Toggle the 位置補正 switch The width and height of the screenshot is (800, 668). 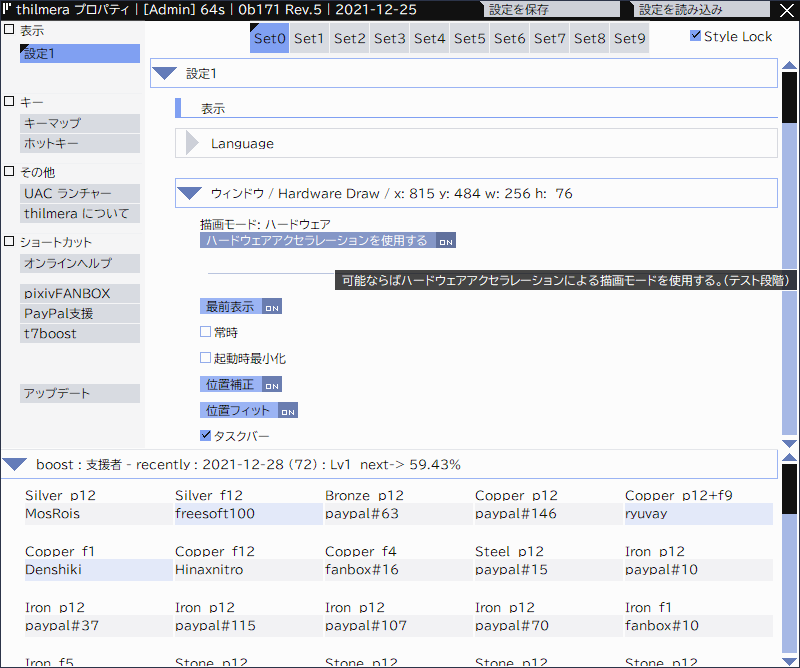241,384
